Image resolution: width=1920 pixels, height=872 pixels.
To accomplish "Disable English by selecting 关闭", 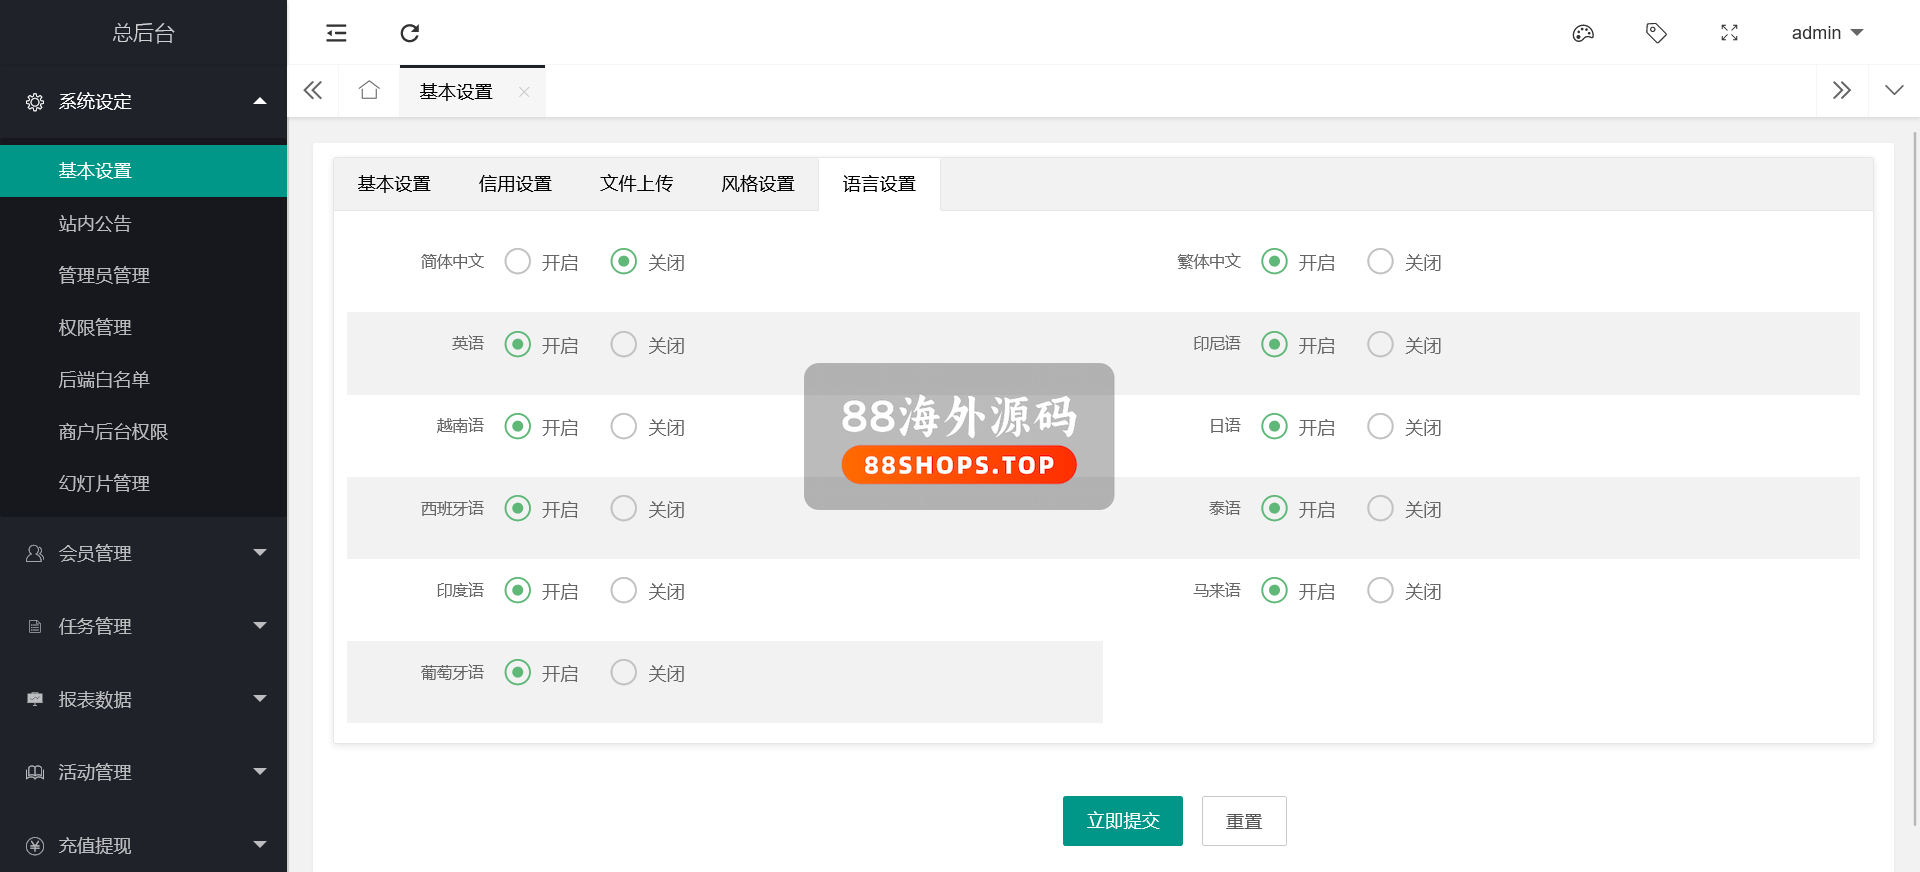I will pos(624,345).
